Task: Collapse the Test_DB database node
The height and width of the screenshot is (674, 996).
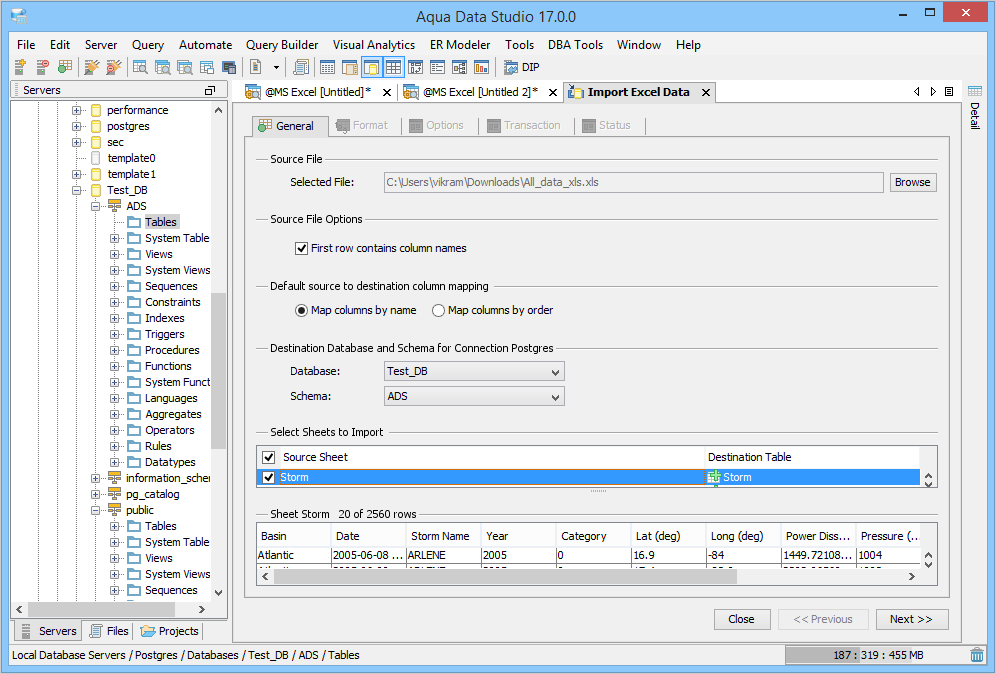Action: coord(76,191)
